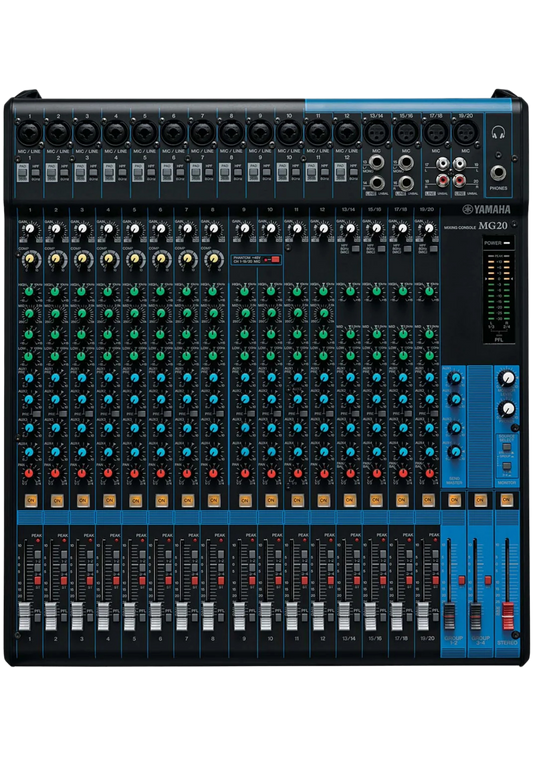Click the channel 3 AUX1 blue knob
Viewport: 533px width, 759px height.
81,378
